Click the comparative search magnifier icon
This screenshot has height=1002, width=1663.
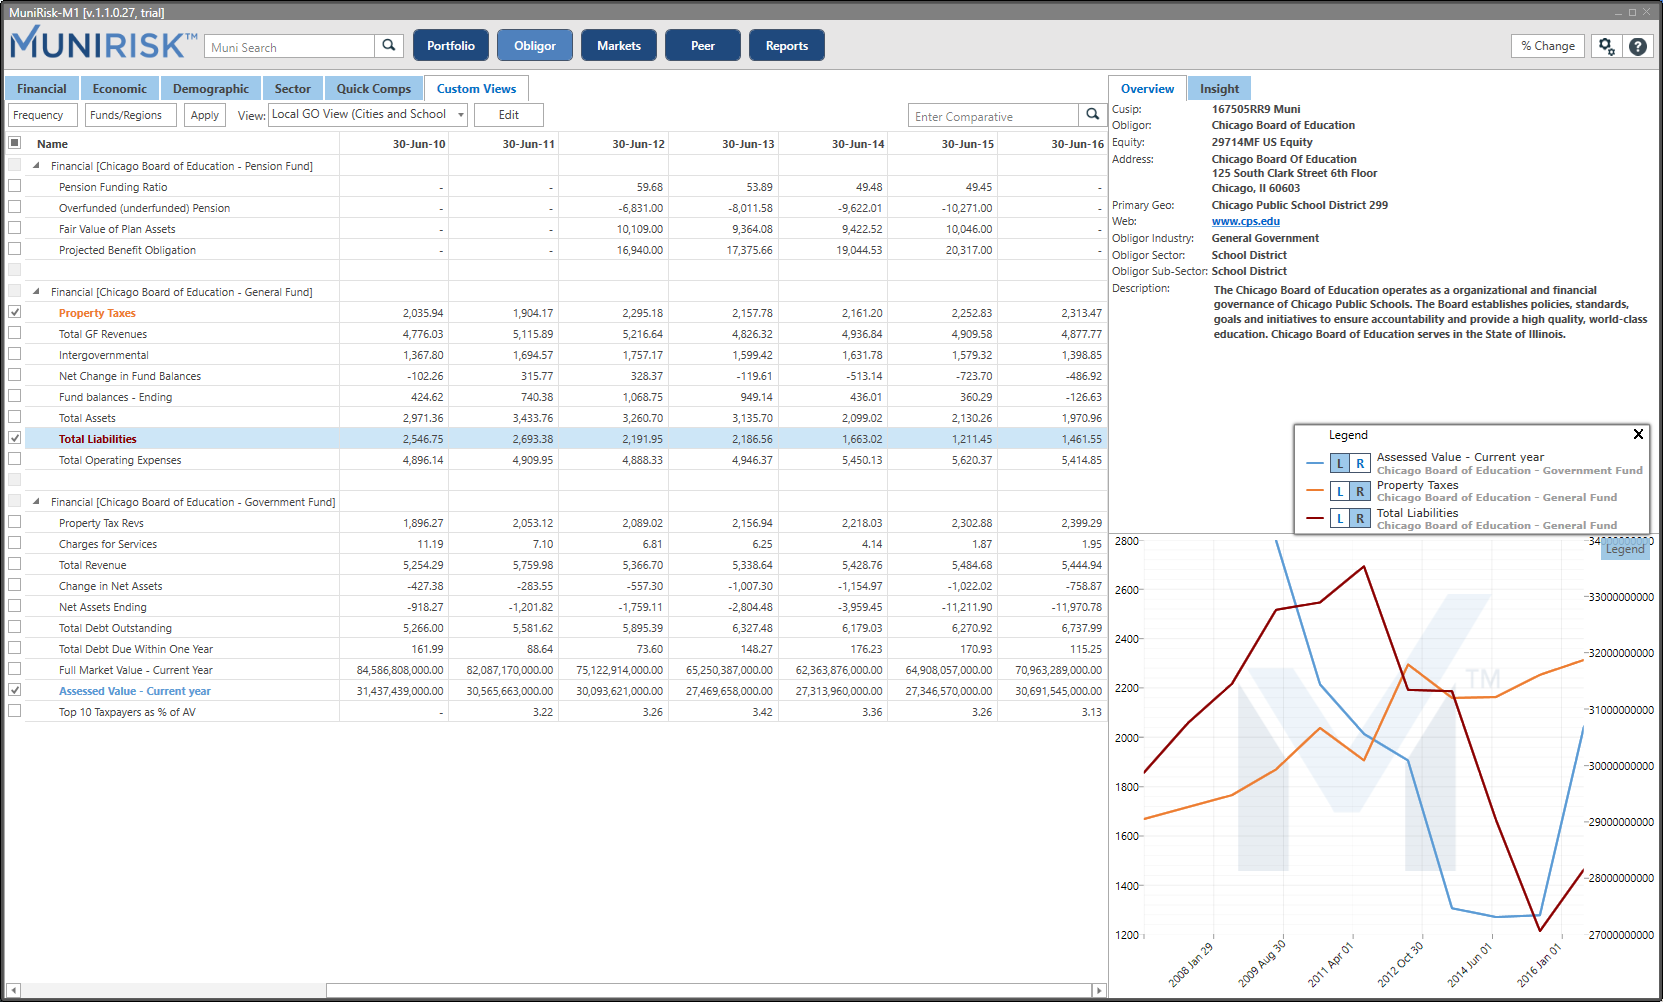point(1092,115)
